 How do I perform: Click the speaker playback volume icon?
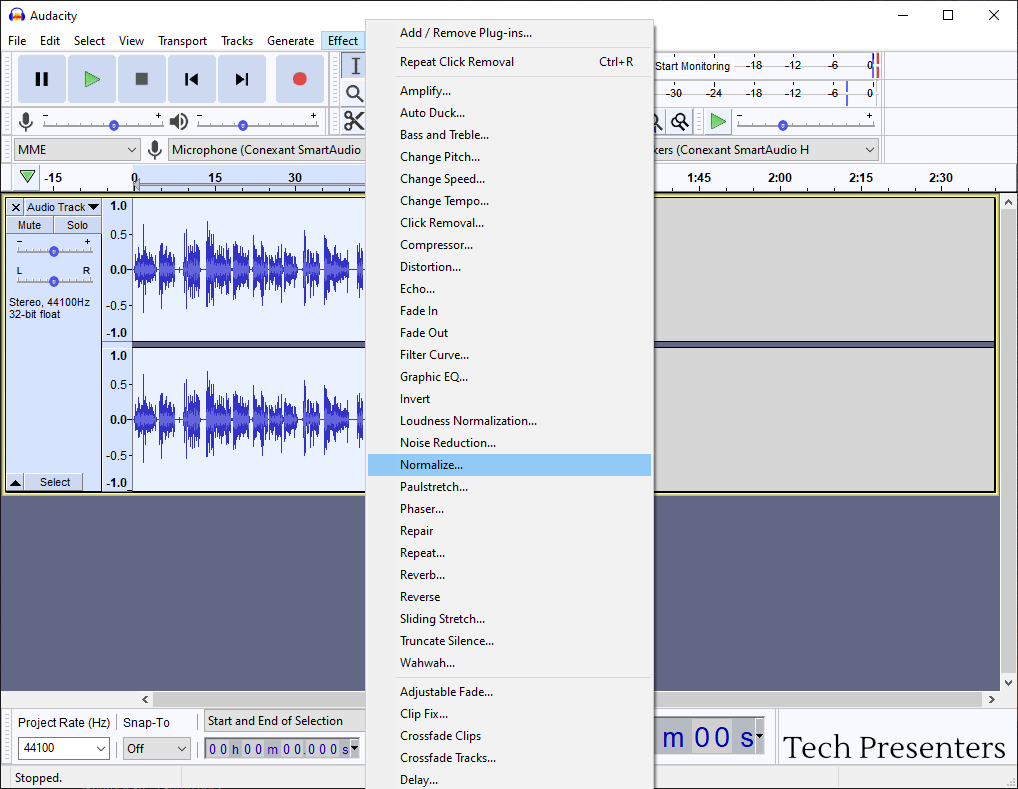(x=178, y=121)
